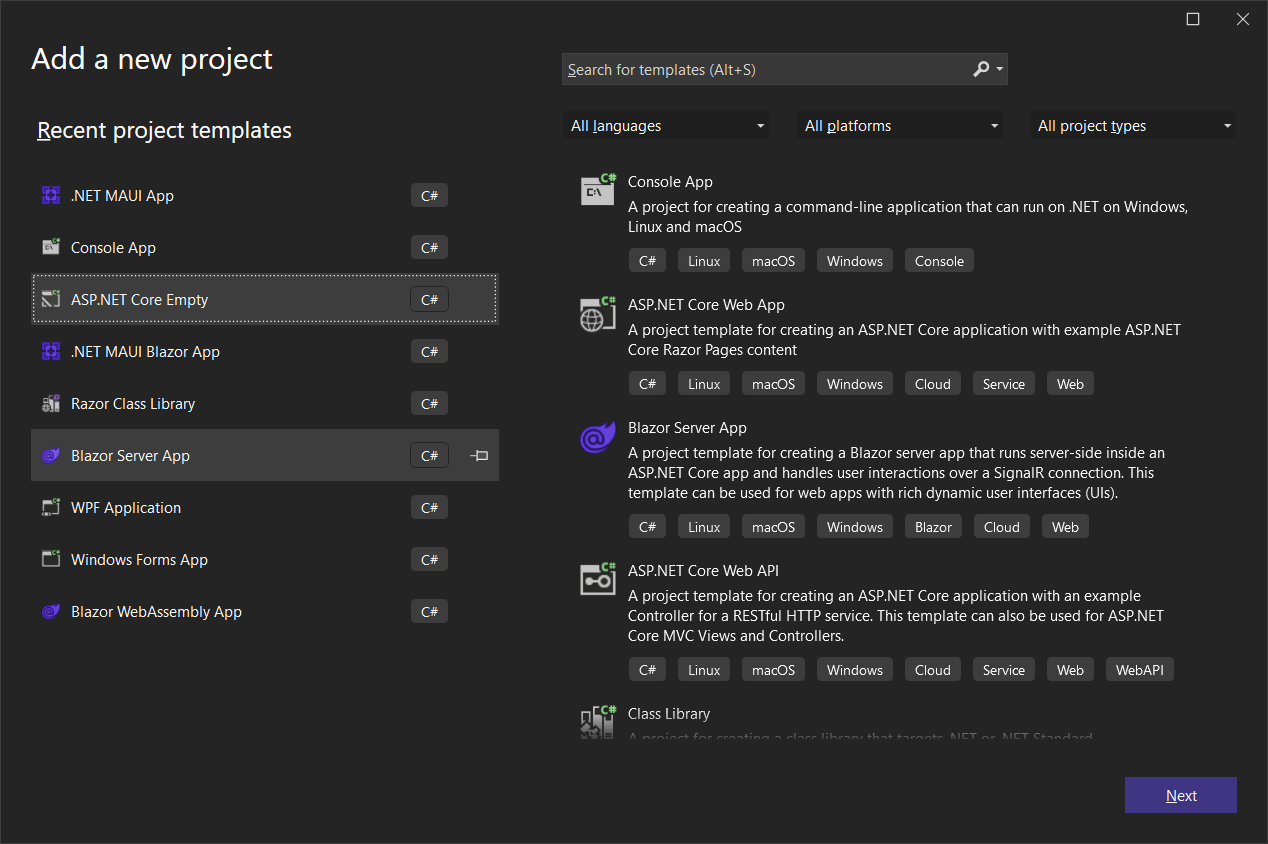Viewport: 1268px width, 844px height.
Task: Select Razor Class Library template
Action: (265, 404)
